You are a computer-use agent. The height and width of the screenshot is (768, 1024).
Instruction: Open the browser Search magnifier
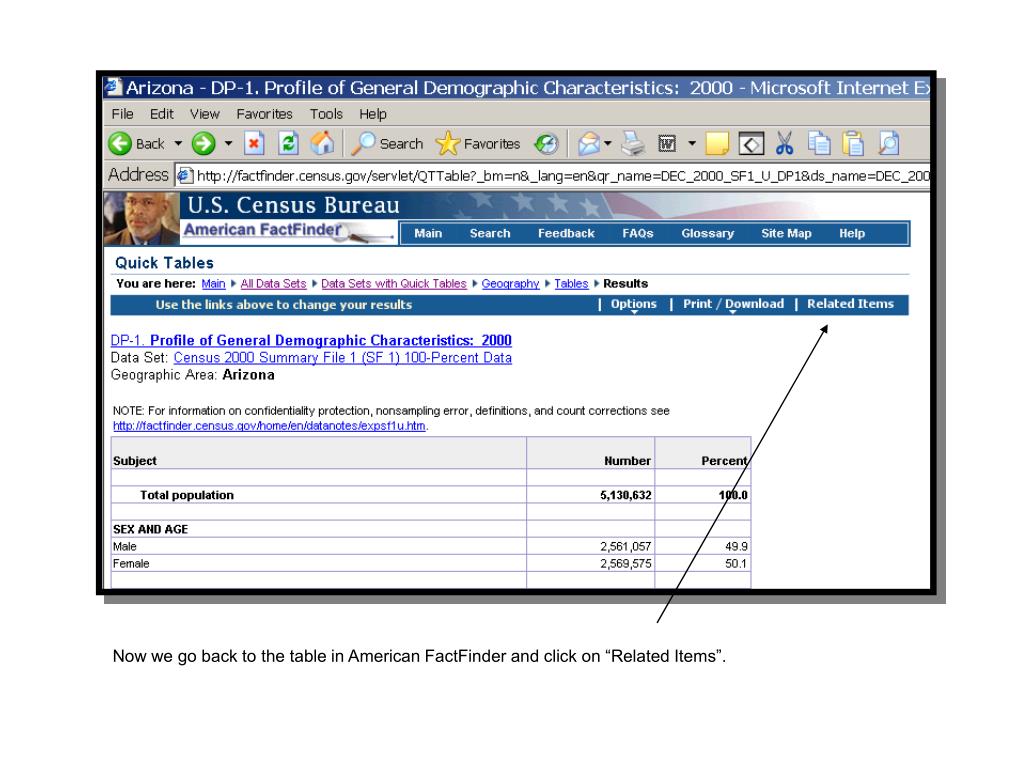[364, 144]
